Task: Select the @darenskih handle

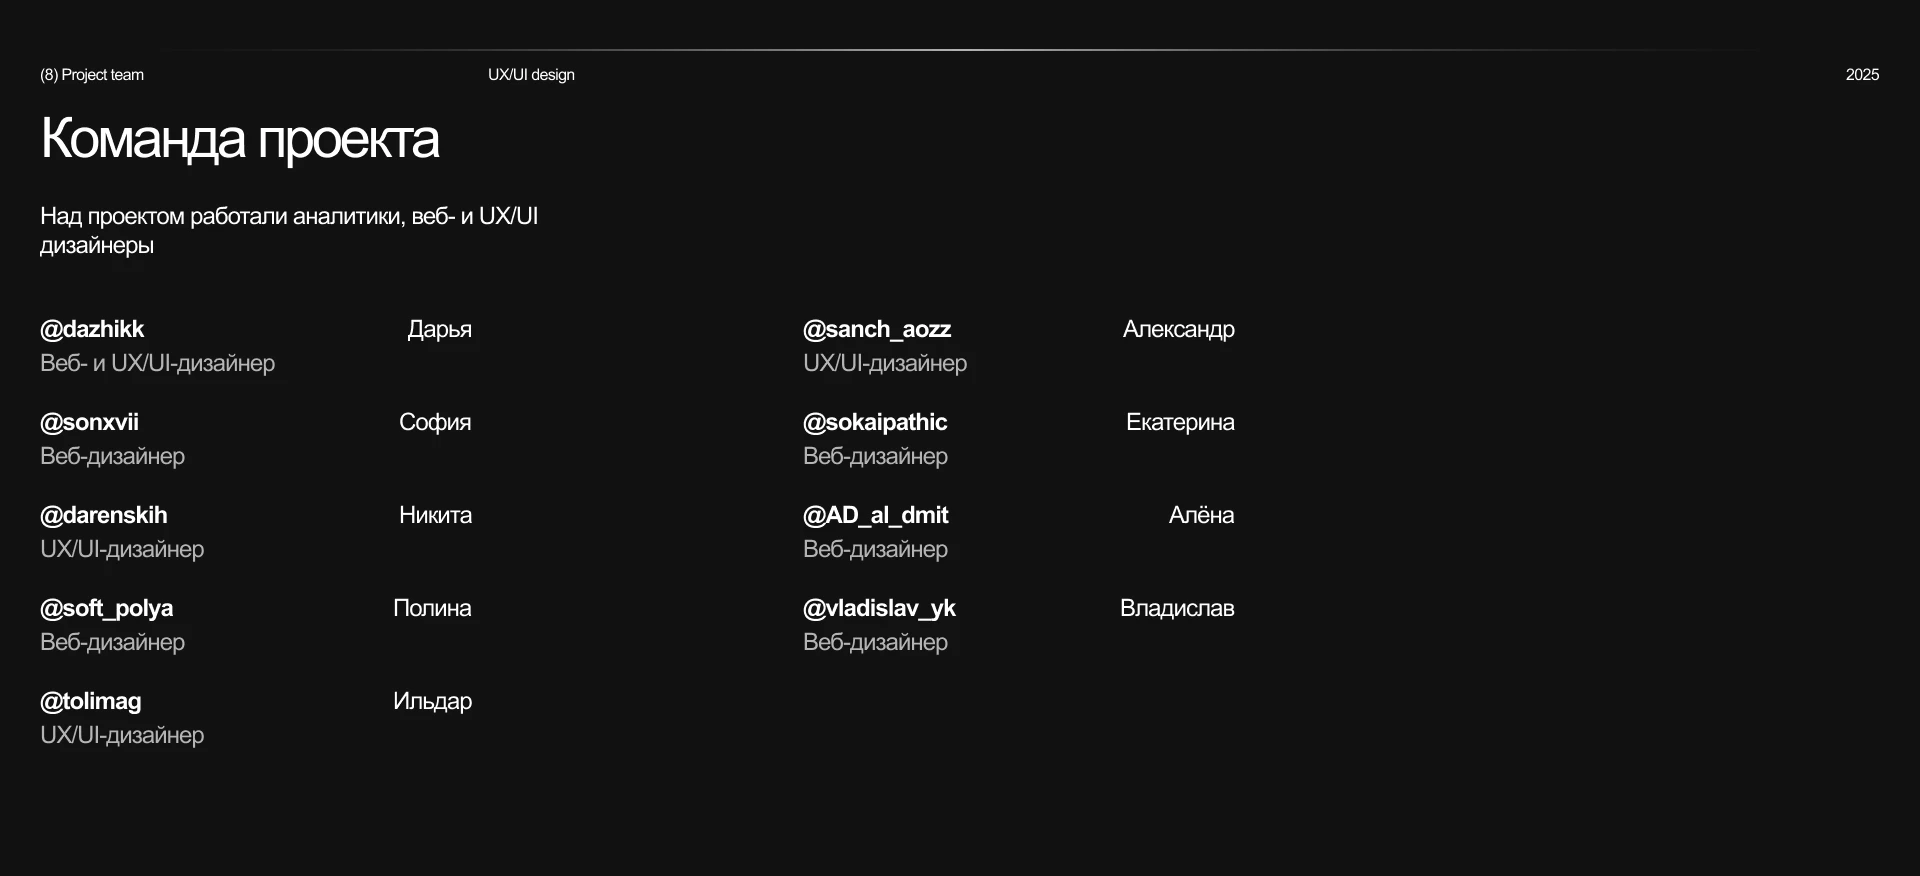Action: pos(104,515)
